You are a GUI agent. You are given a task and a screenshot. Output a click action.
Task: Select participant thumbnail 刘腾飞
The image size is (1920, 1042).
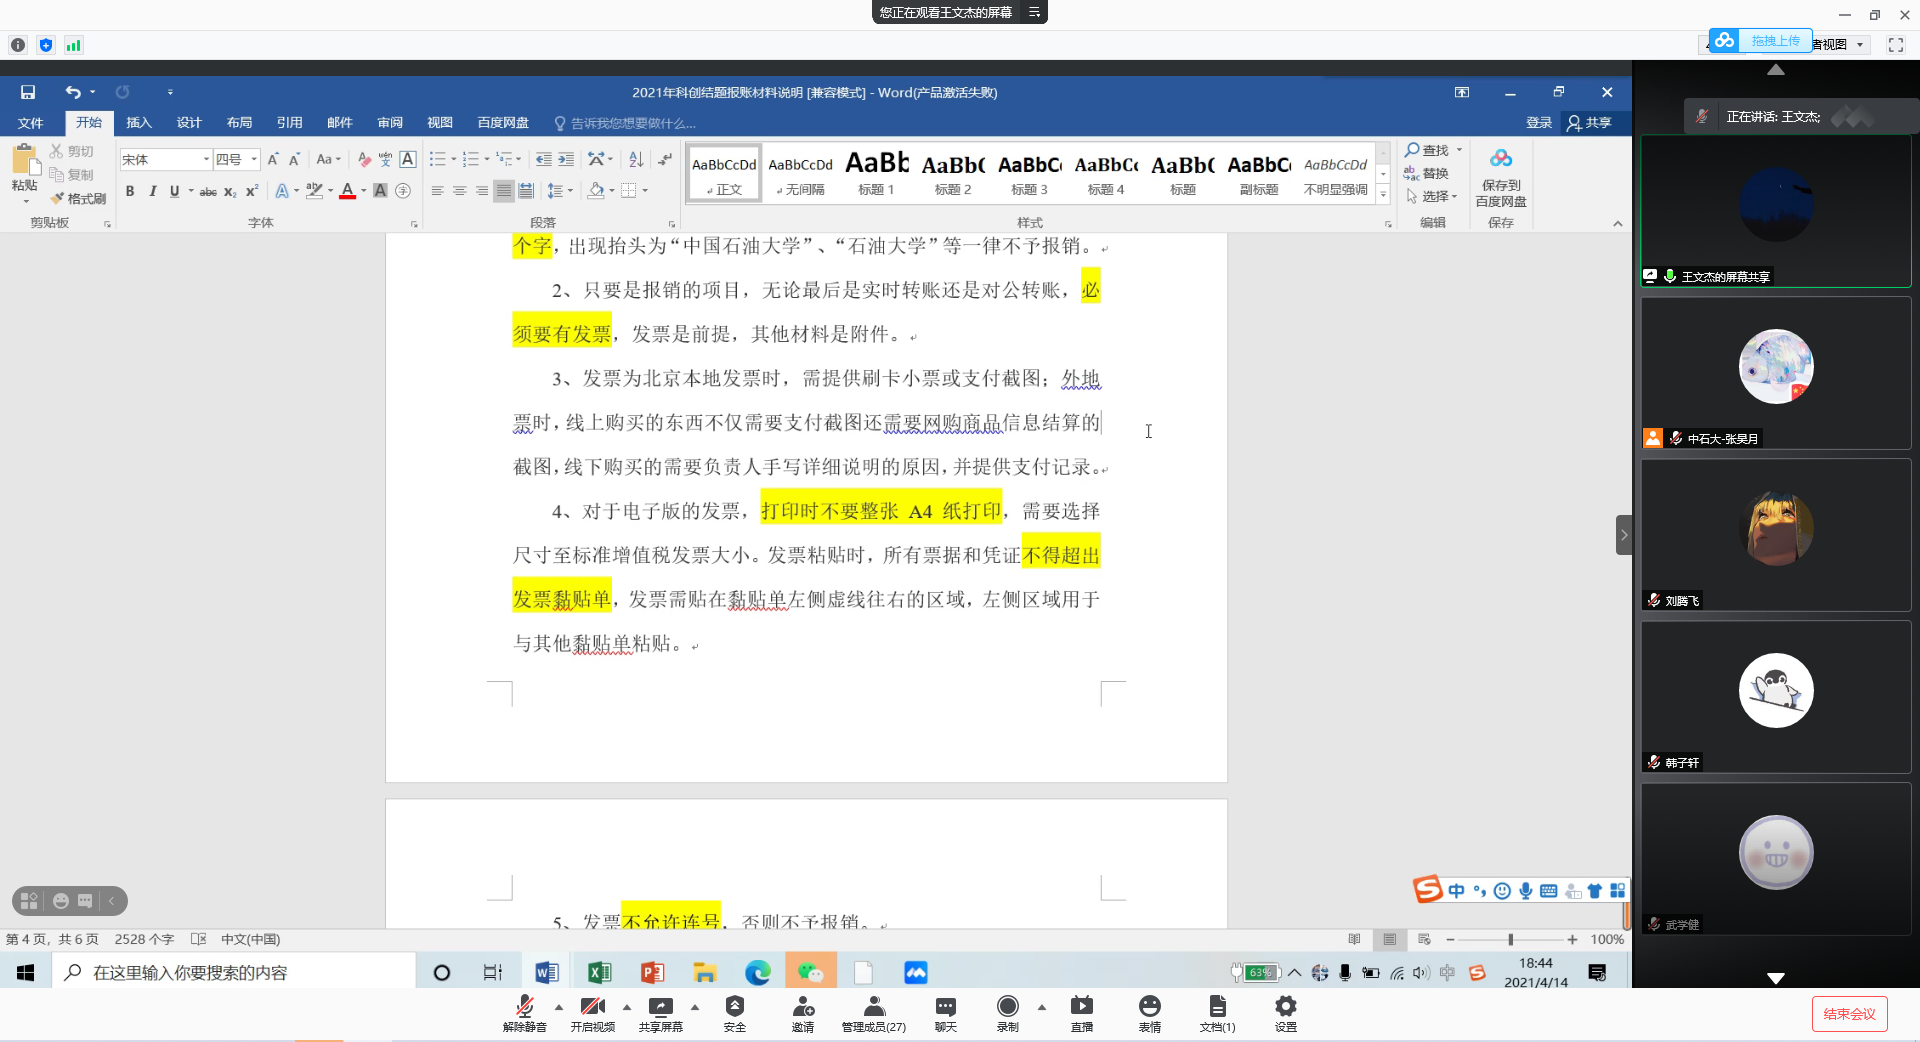1775,535
